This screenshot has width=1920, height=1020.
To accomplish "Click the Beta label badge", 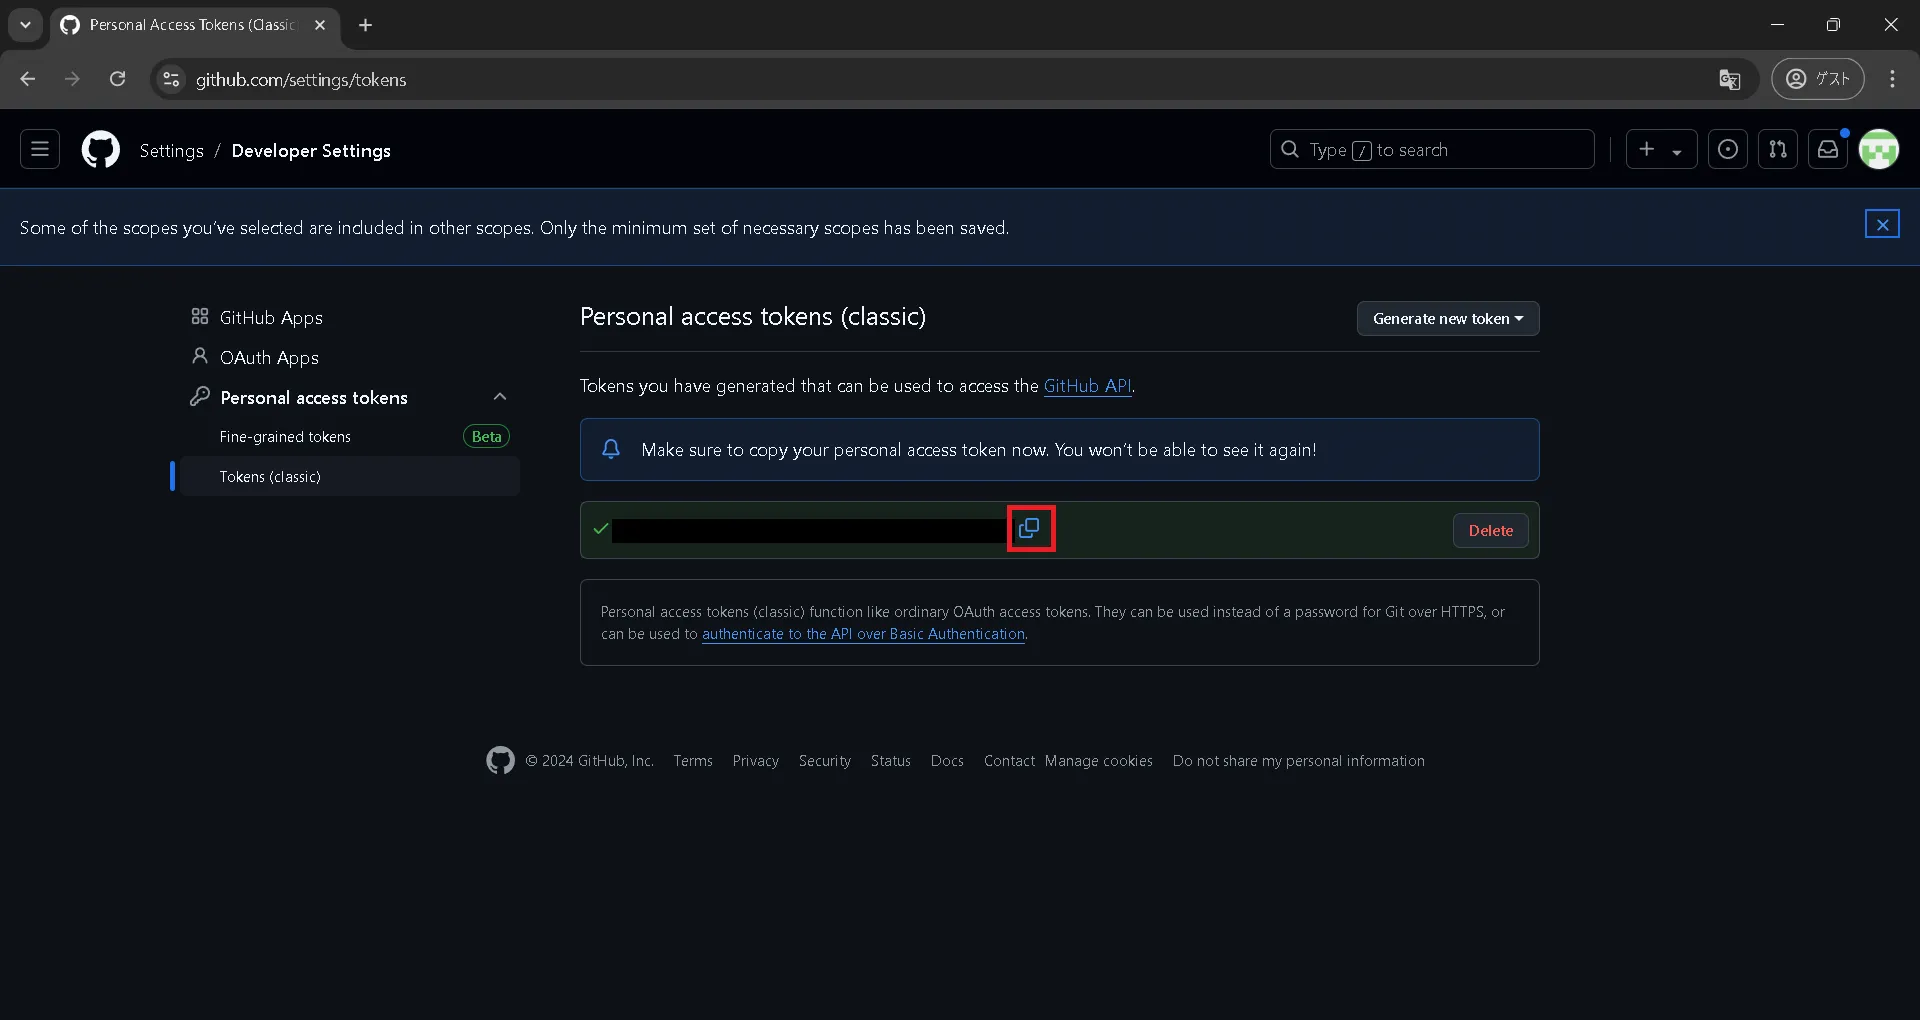I will [486, 437].
